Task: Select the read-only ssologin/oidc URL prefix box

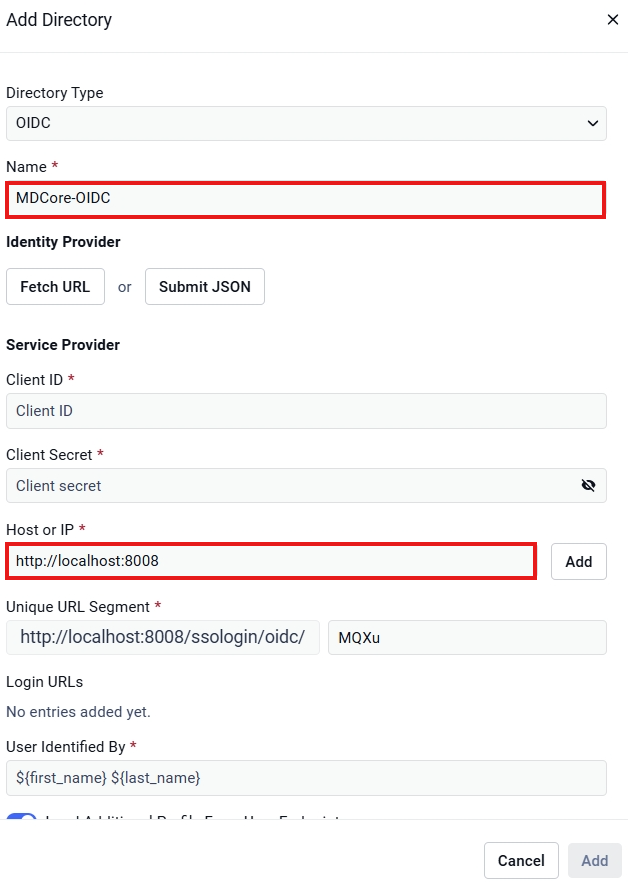Action: click(x=163, y=637)
